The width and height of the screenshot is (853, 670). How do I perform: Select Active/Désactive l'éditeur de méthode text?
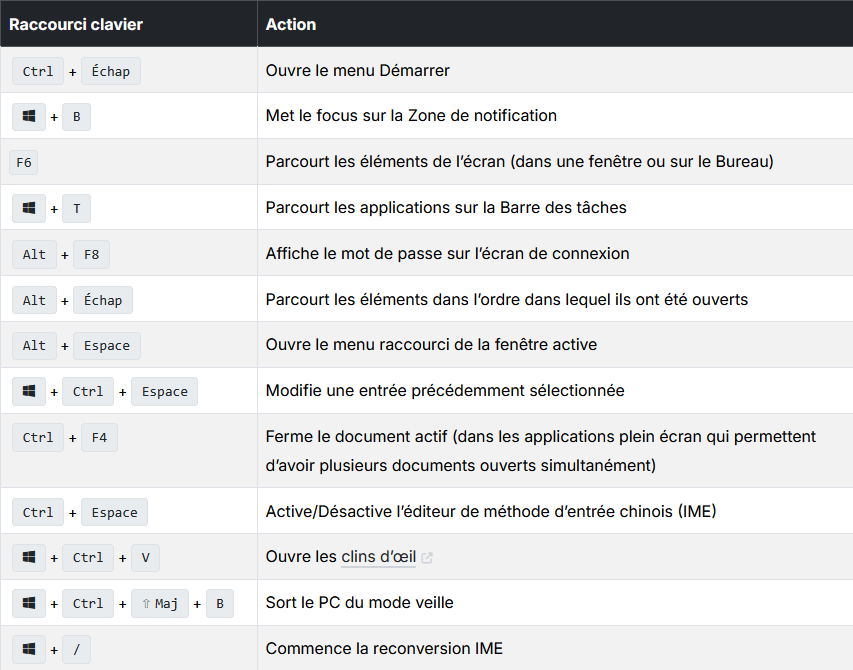(491, 511)
